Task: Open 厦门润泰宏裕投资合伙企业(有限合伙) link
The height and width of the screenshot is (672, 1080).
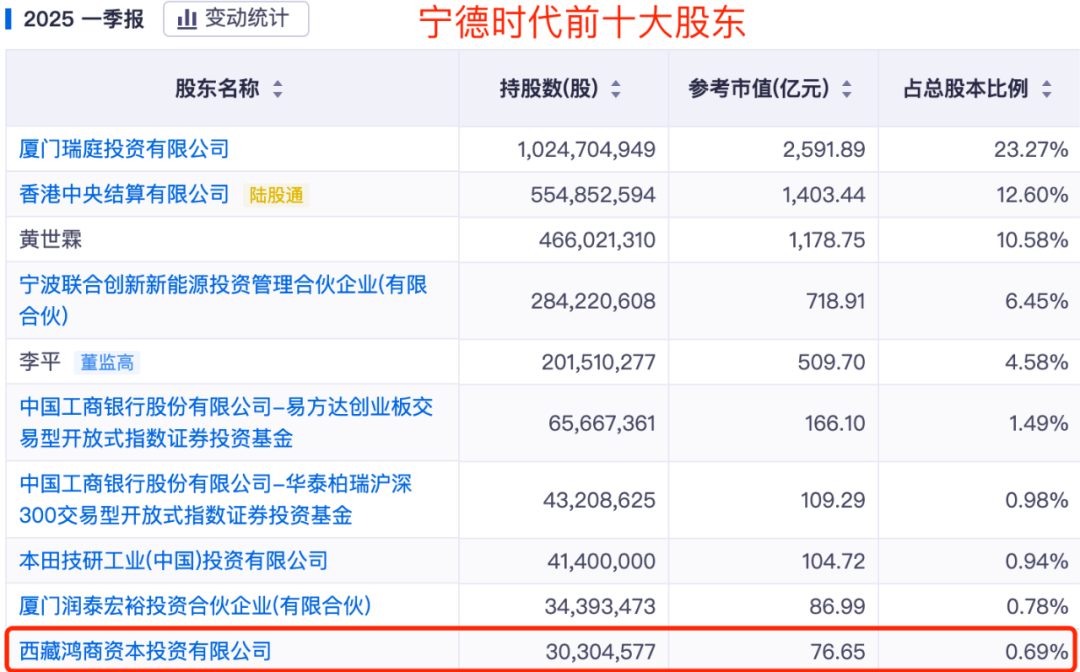Action: (x=195, y=606)
